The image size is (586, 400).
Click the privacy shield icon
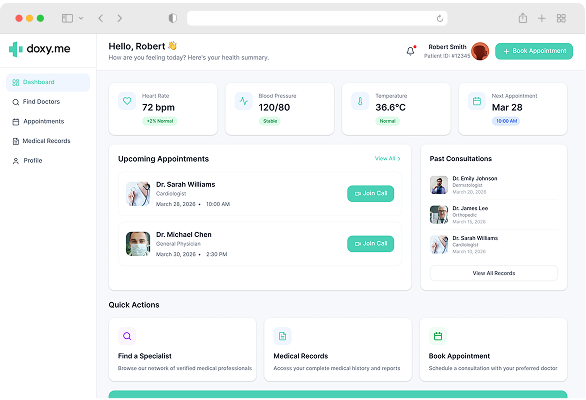point(173,18)
